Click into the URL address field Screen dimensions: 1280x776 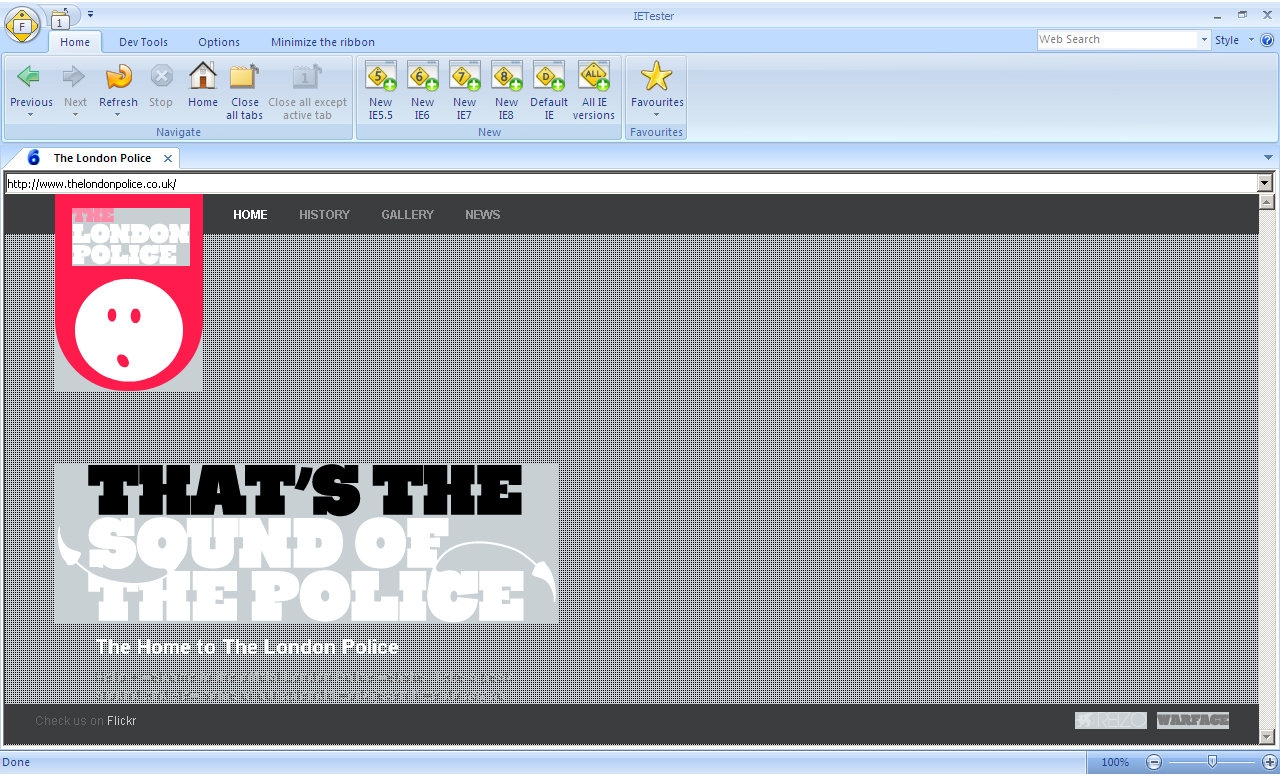(x=630, y=183)
